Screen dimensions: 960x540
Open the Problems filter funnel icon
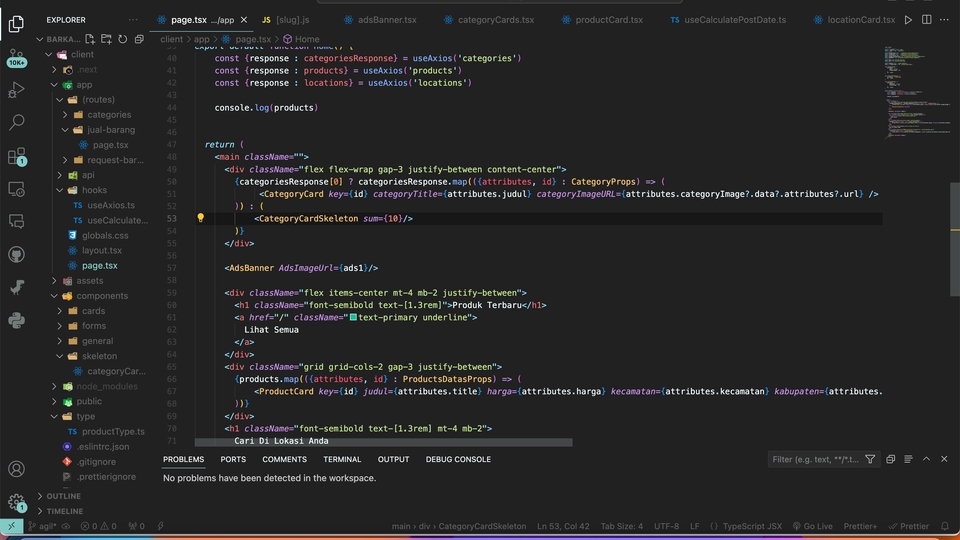(870, 459)
